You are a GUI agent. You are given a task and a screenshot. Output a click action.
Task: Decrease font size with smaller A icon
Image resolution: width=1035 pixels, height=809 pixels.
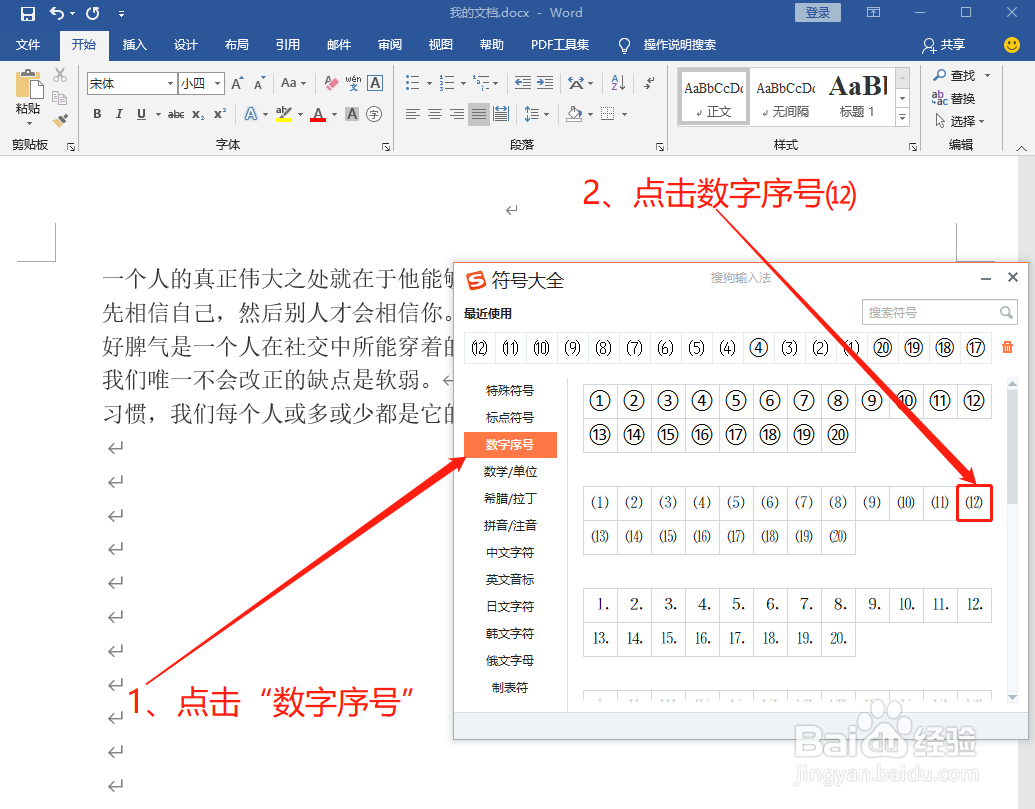[259, 83]
